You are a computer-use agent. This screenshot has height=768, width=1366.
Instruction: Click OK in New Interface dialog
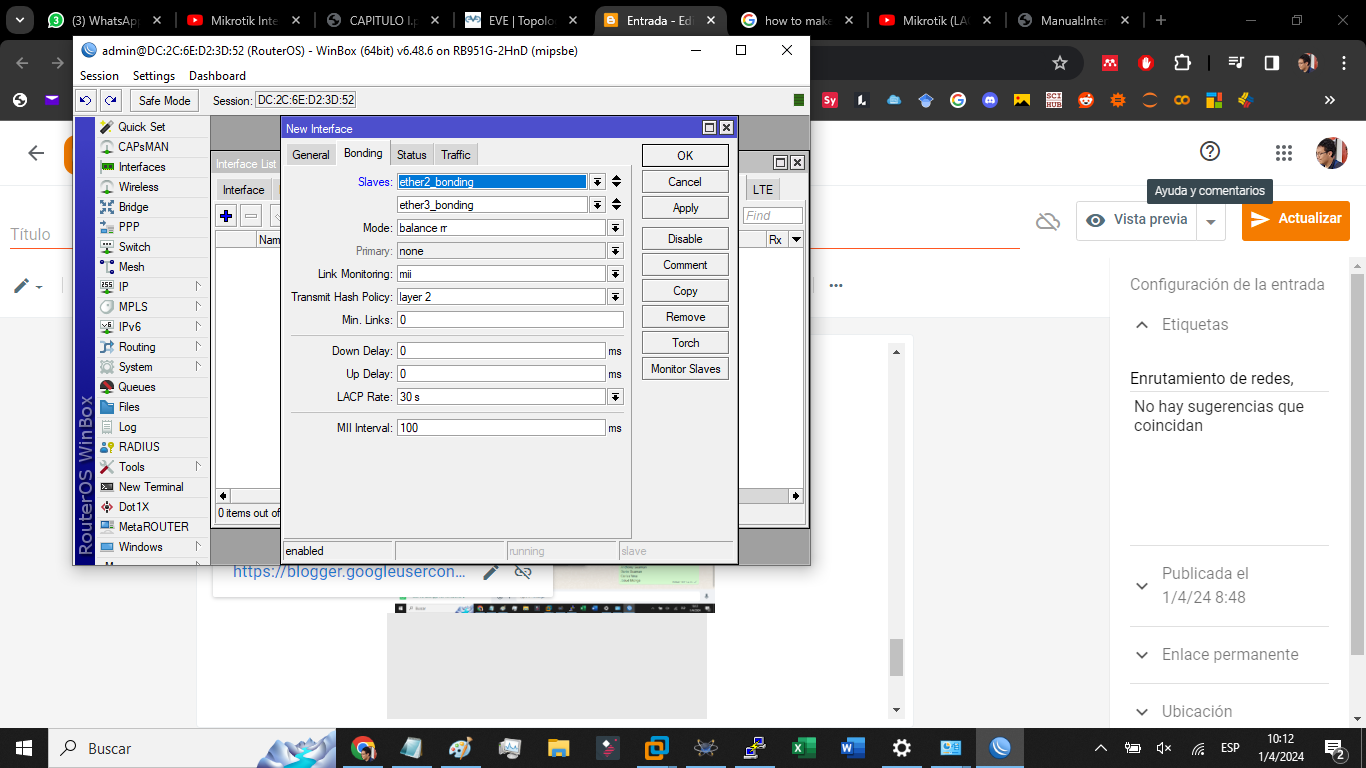685,155
